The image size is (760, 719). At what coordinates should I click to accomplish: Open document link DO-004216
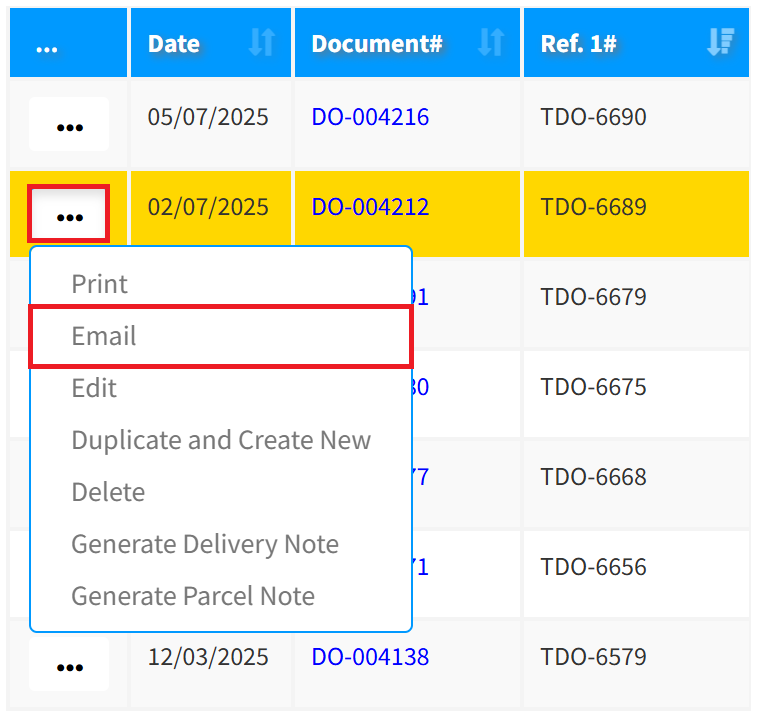click(x=370, y=117)
